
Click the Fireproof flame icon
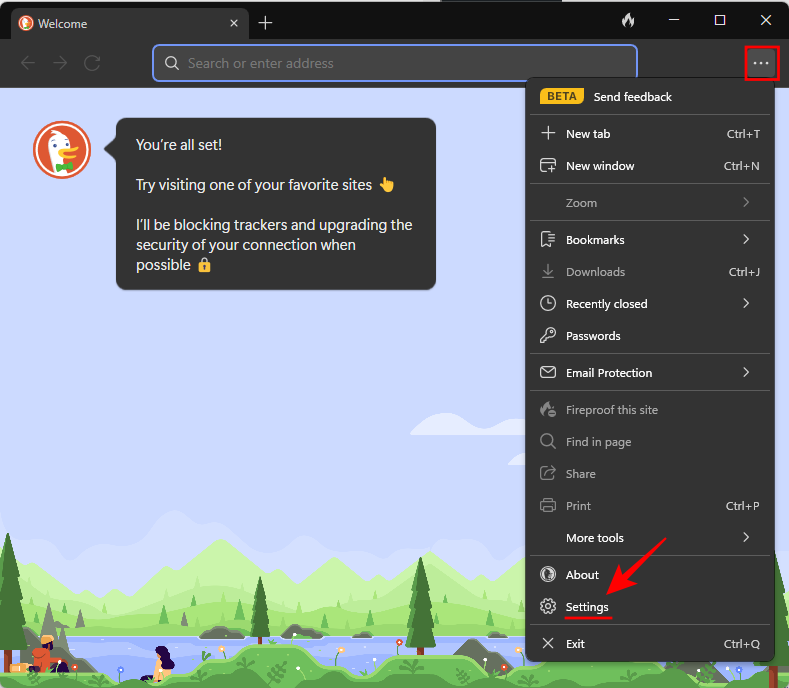[548, 410]
